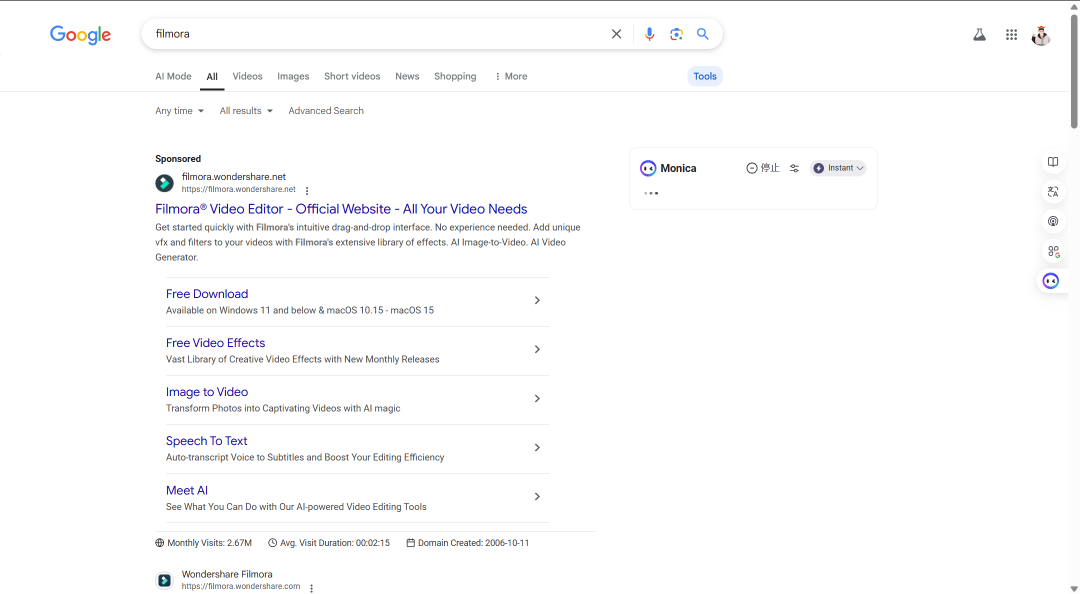Open the Google account avatar
Viewport: 1080px width, 594px height.
click(x=1041, y=35)
